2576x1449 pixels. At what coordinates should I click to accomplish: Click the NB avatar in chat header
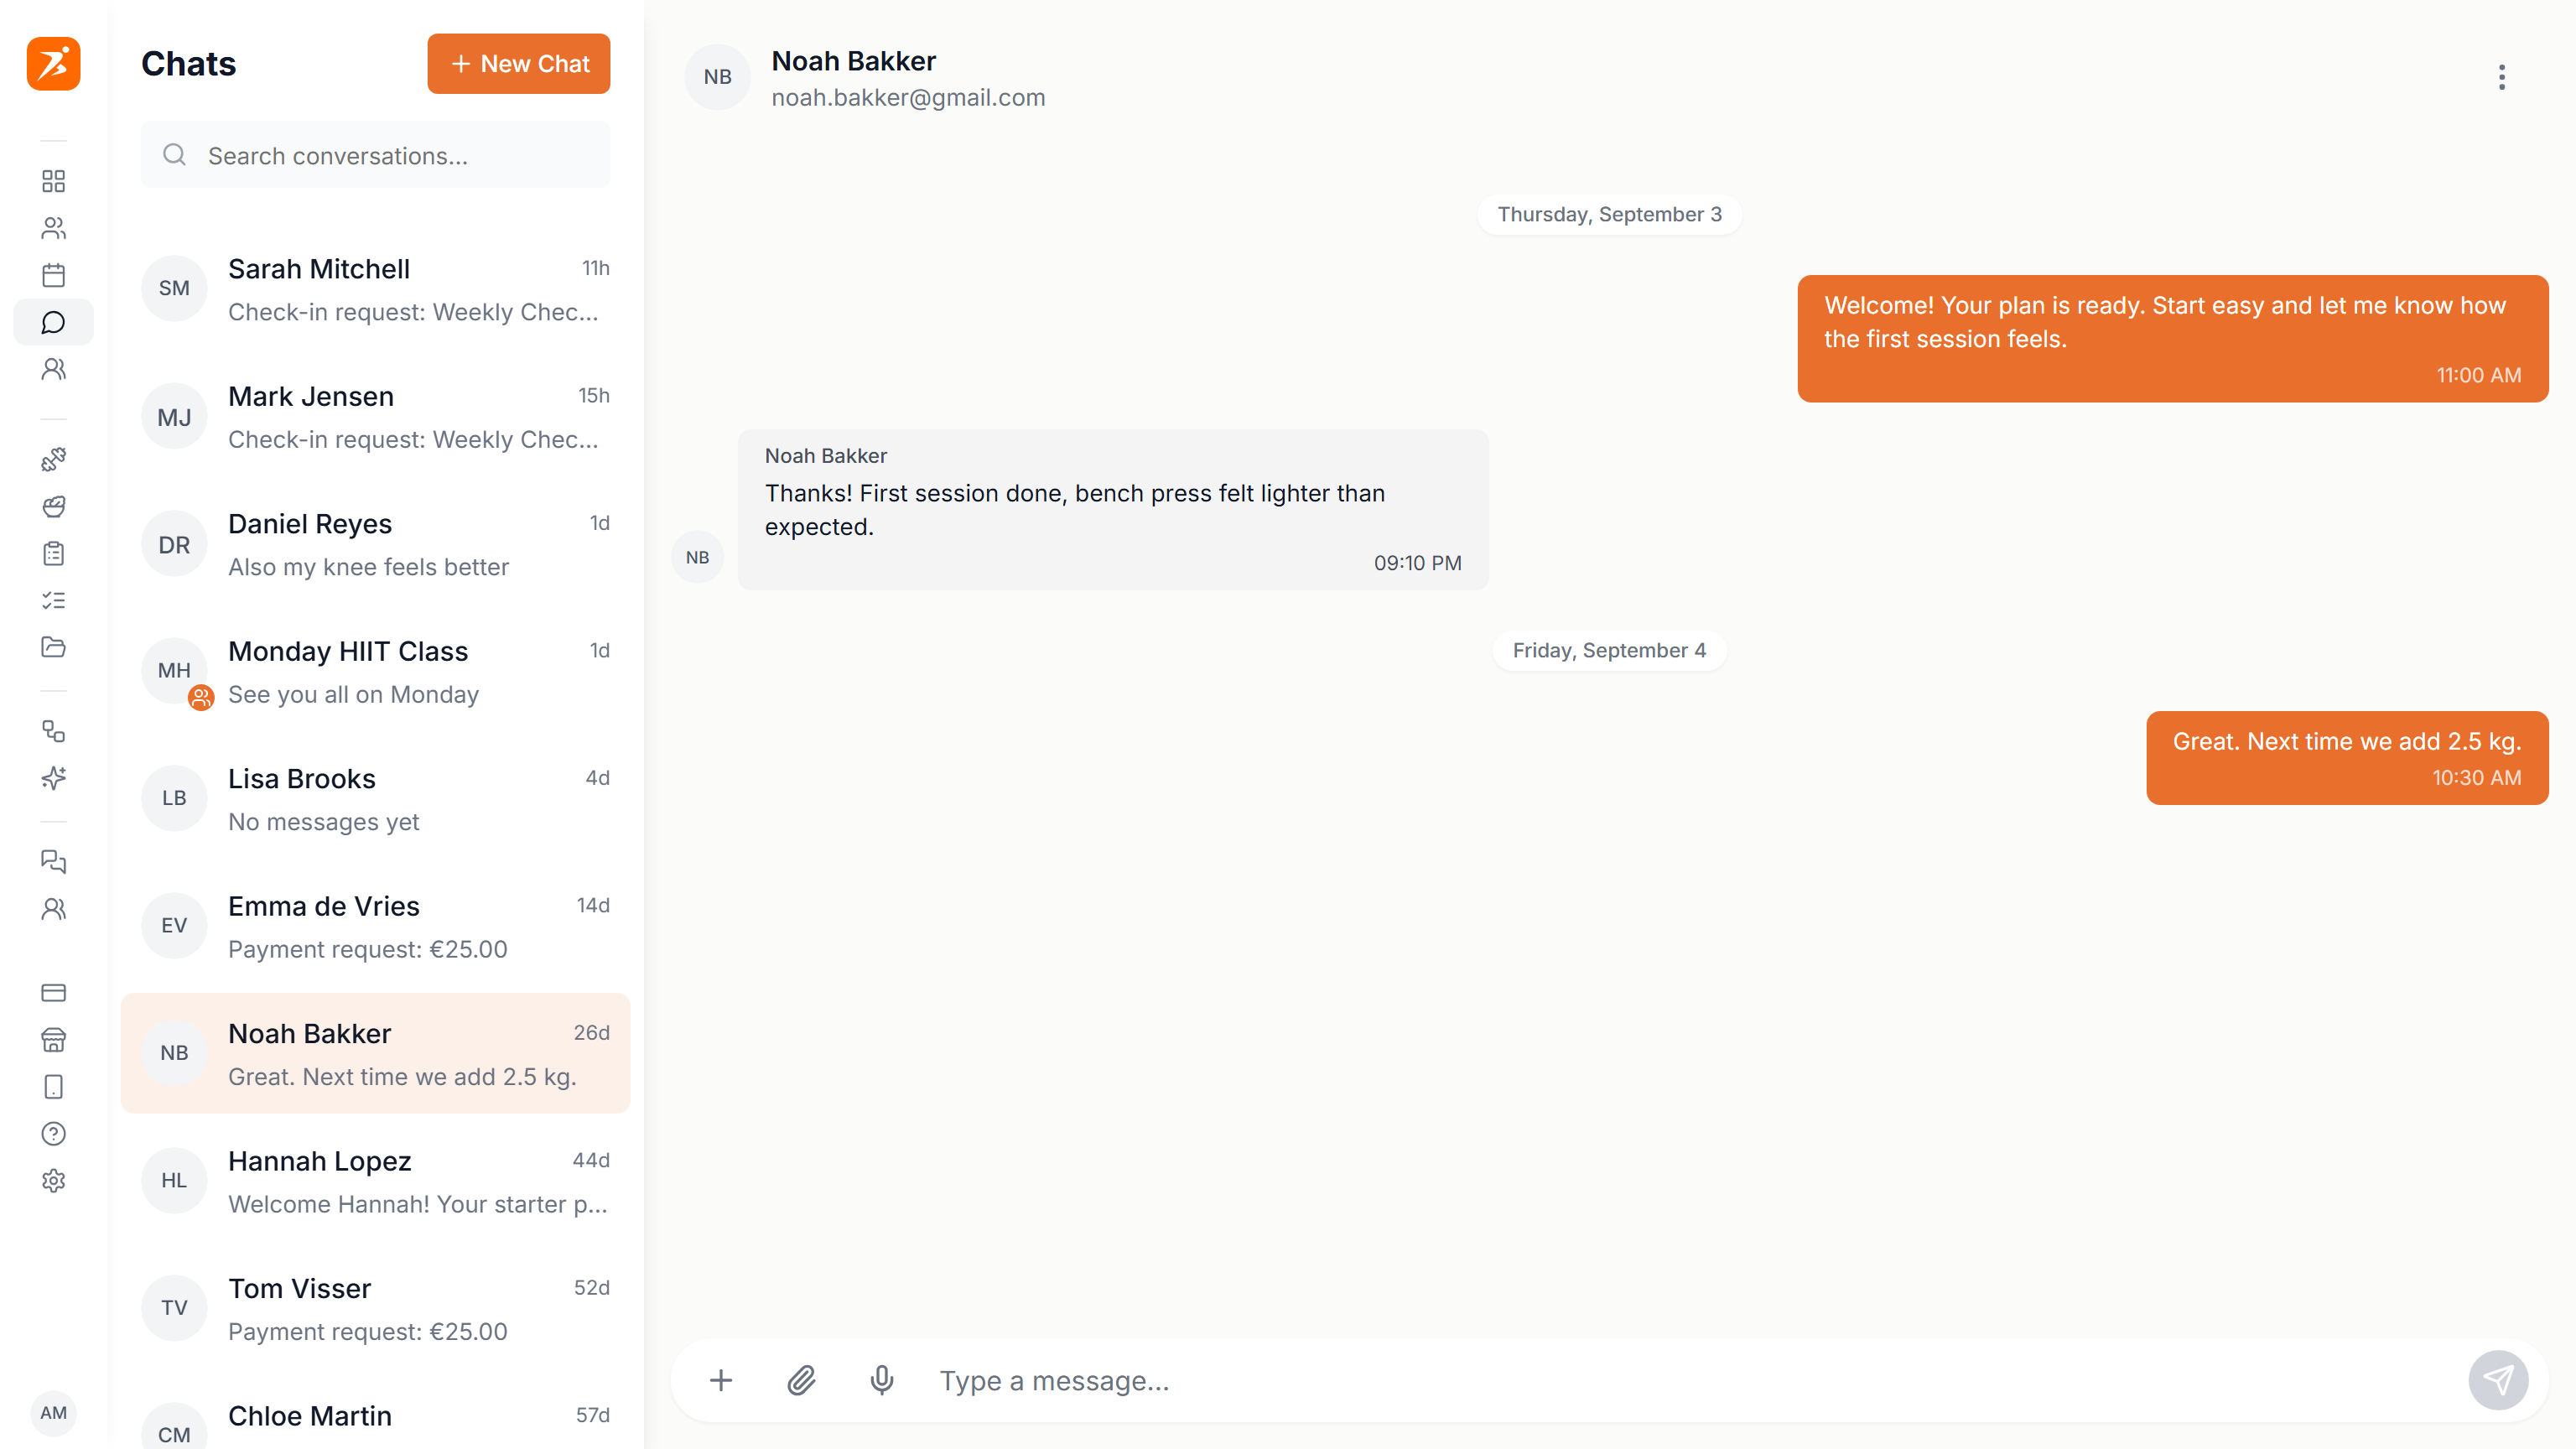pyautogui.click(x=717, y=77)
